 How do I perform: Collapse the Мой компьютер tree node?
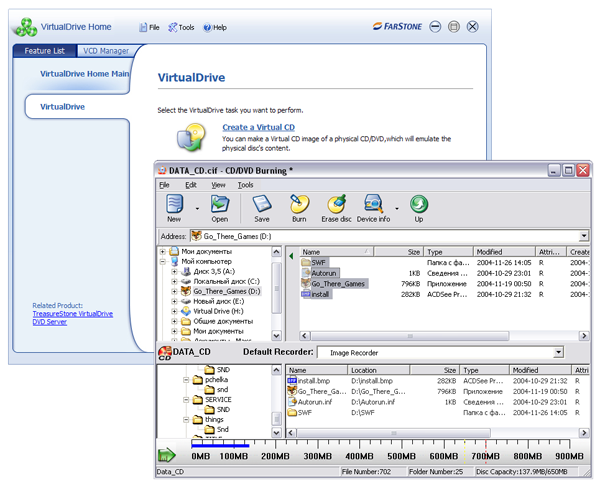coord(163,262)
